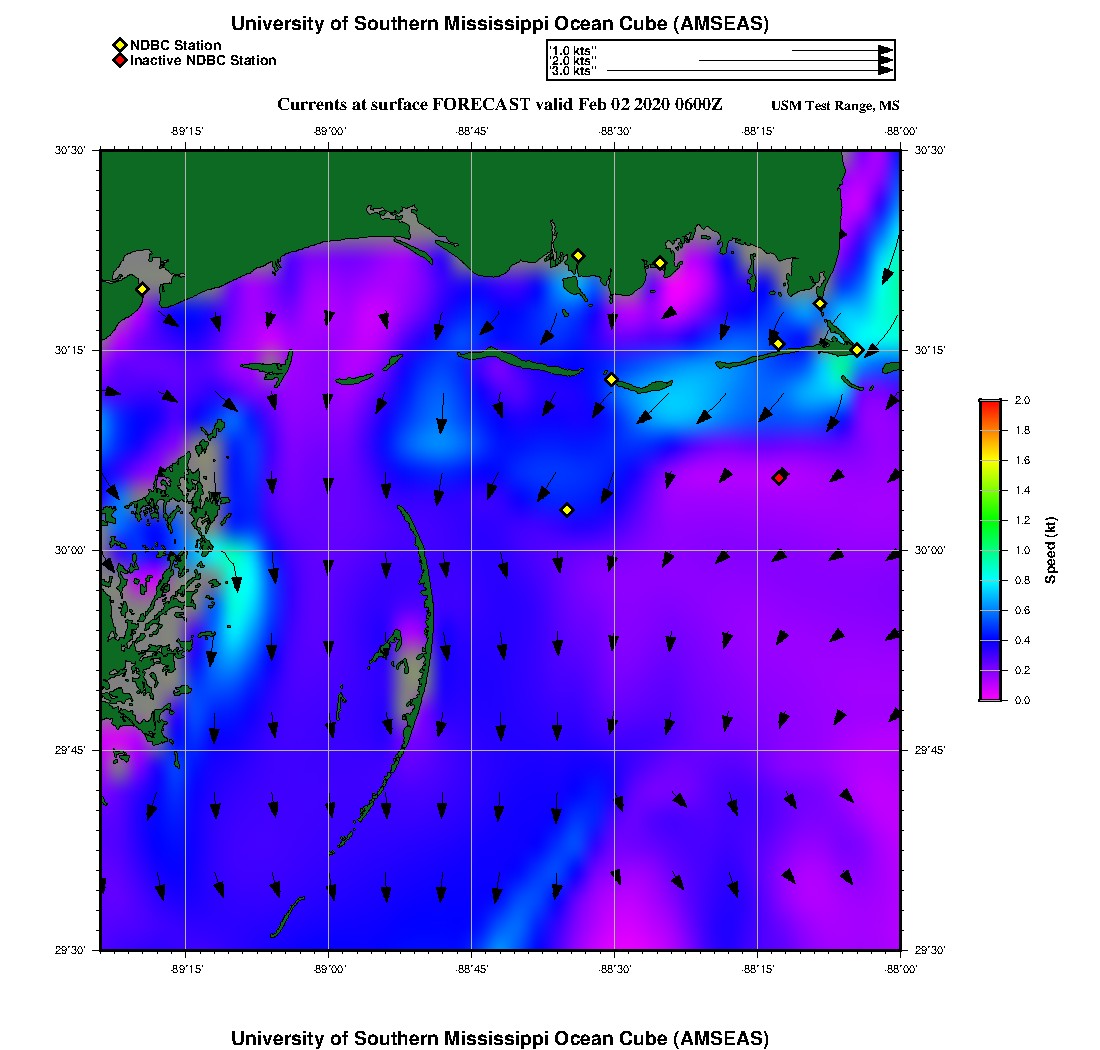Click the bottom -89°00' longitude axis label
This screenshot has height=1050, width=1100.
[329, 970]
